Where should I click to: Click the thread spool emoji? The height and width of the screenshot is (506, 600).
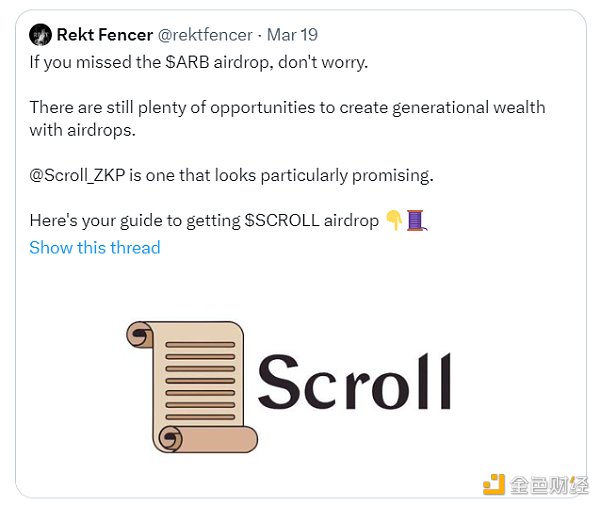417,220
